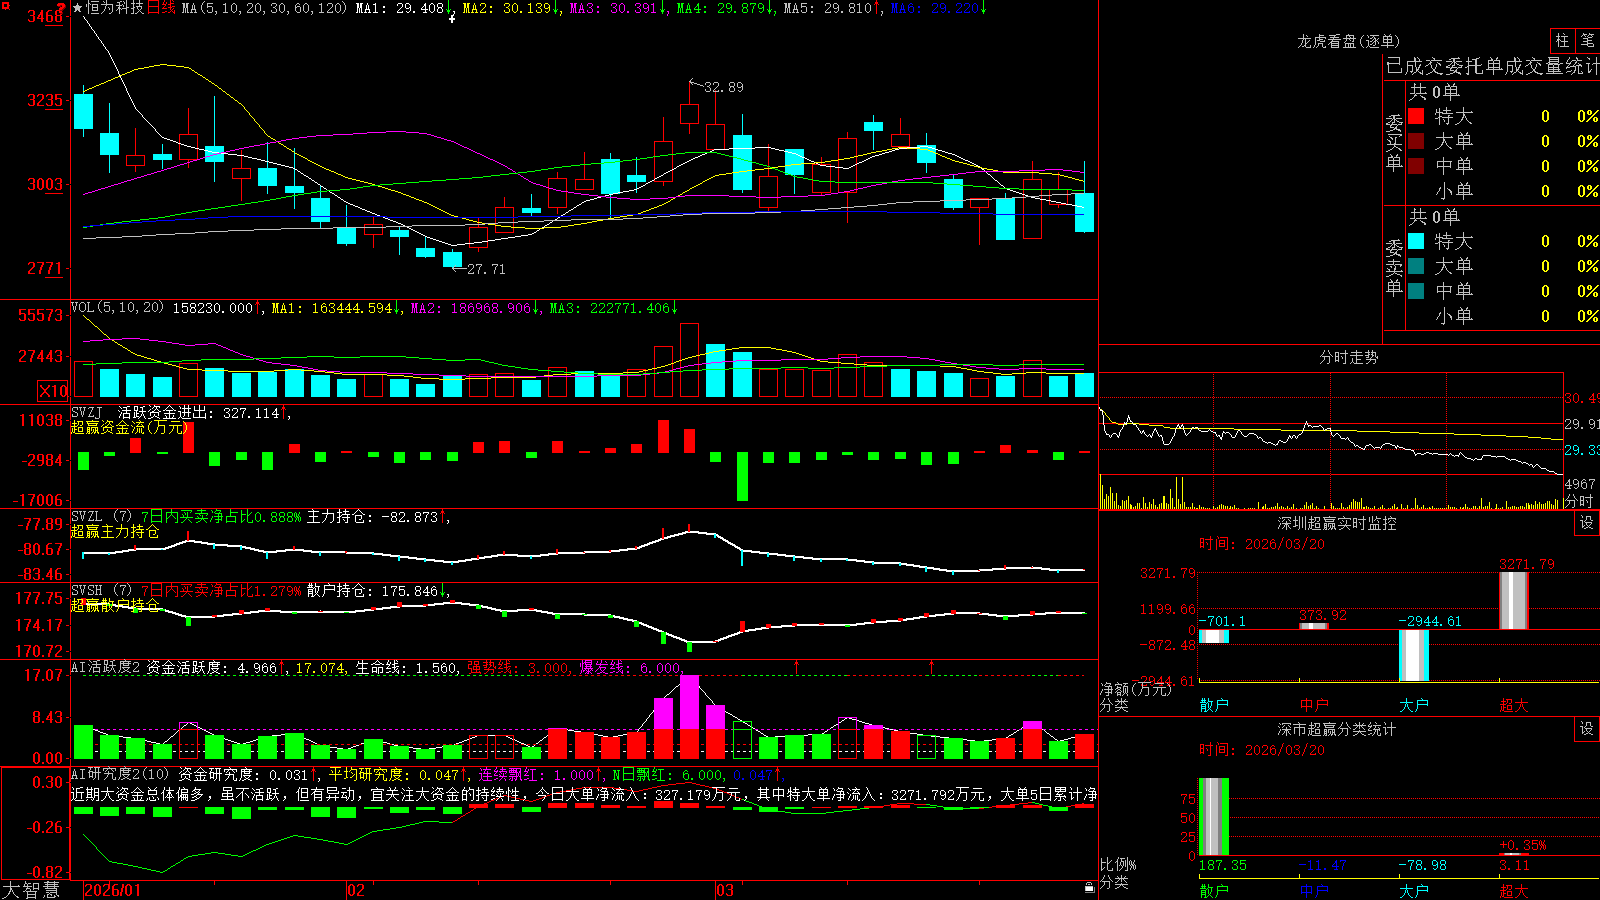Open 设 settings for 深市超赢分类统计
Image resolution: width=1600 pixels, height=900 pixels.
[x=1587, y=729]
